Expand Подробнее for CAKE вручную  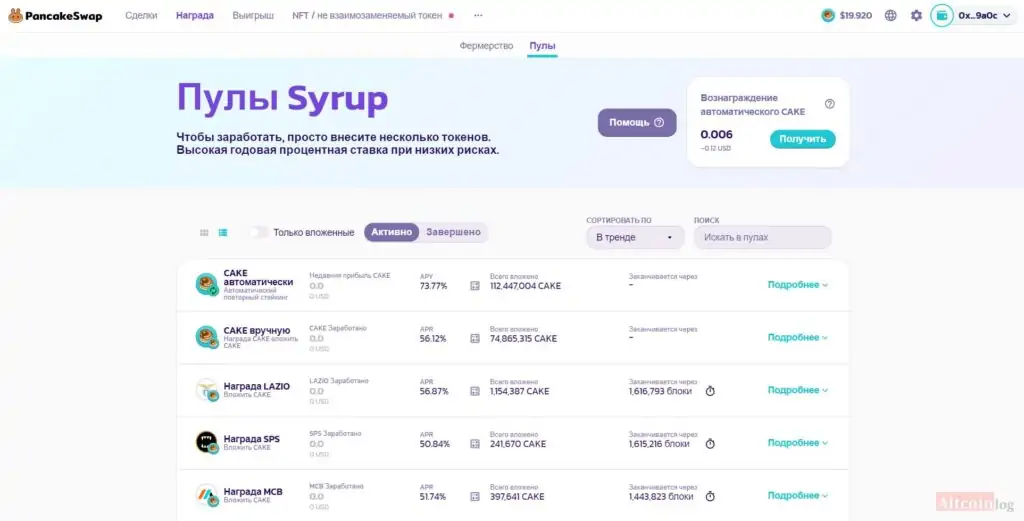tap(797, 338)
